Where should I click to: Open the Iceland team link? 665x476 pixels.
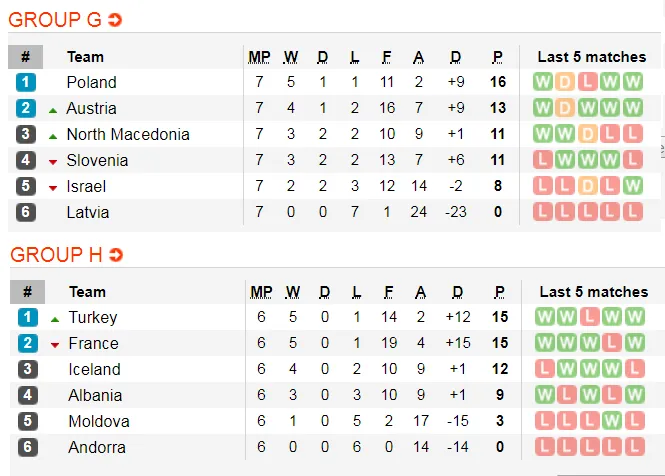coord(94,369)
